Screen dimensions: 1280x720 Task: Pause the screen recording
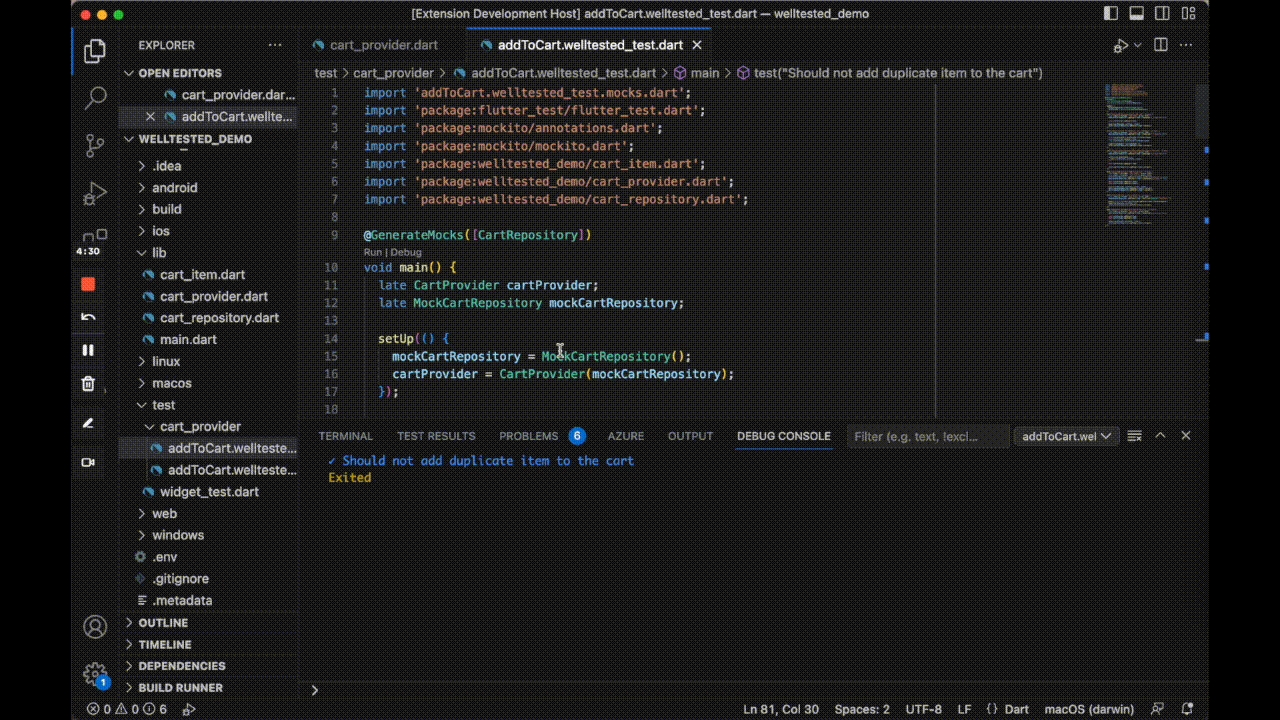click(x=88, y=350)
